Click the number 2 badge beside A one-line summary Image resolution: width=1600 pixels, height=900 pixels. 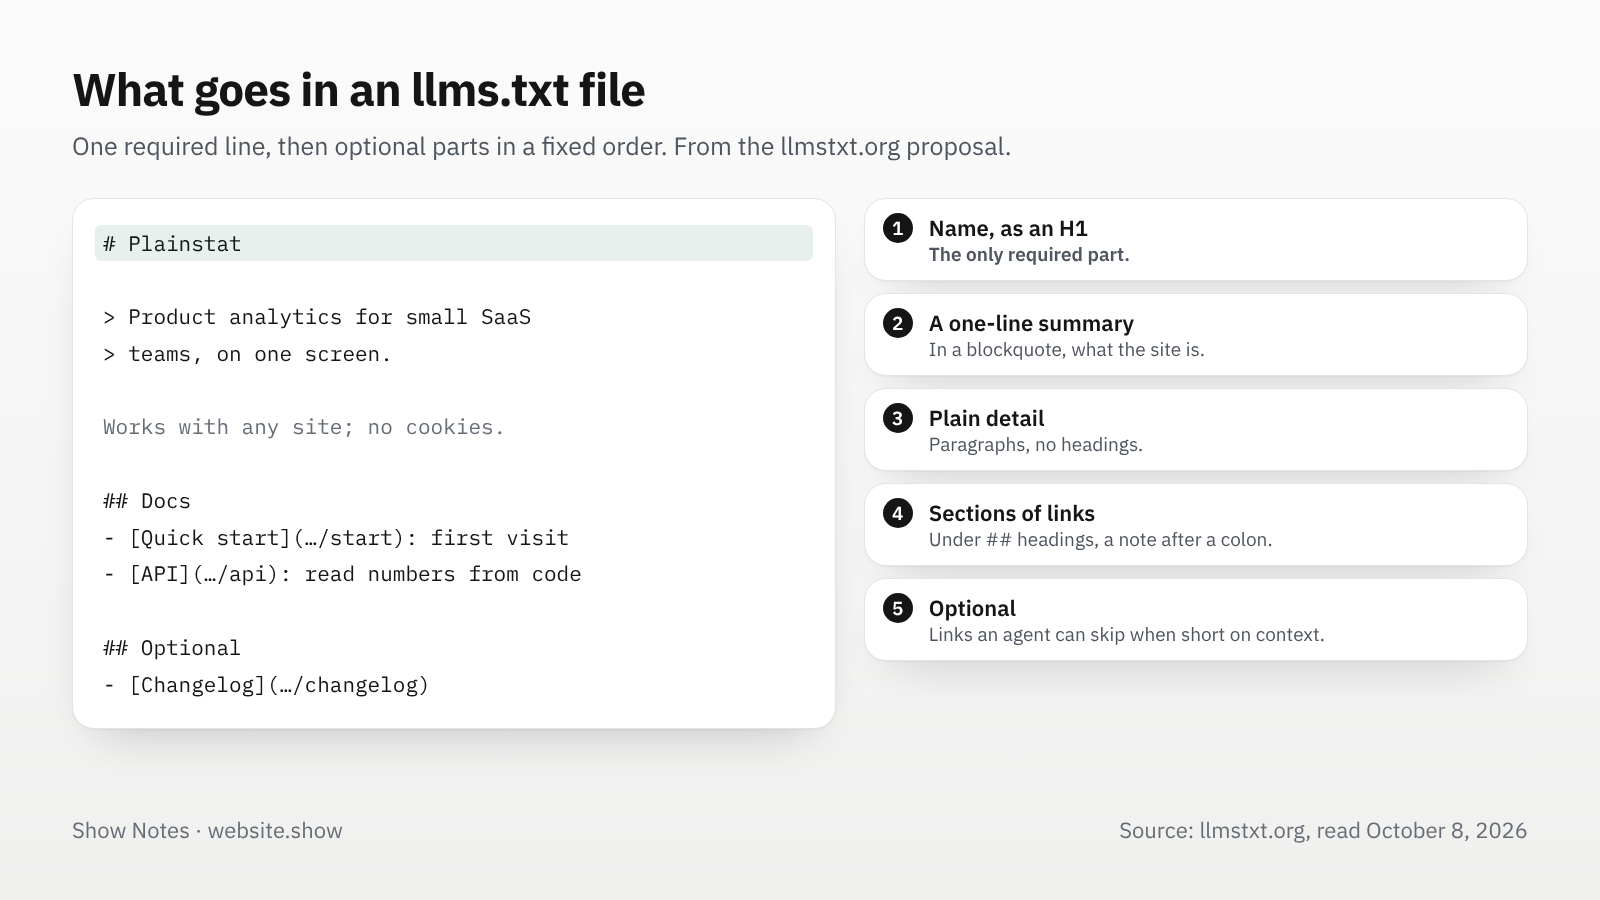tap(898, 323)
